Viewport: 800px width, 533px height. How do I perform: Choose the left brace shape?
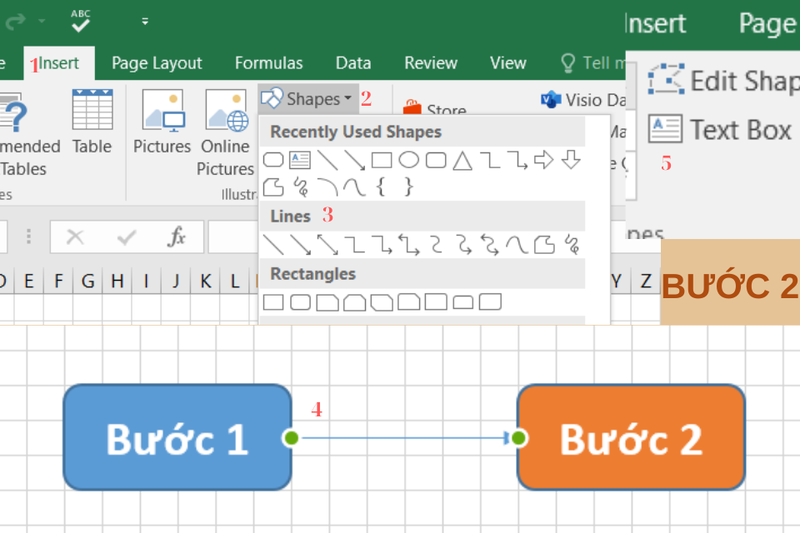381,187
